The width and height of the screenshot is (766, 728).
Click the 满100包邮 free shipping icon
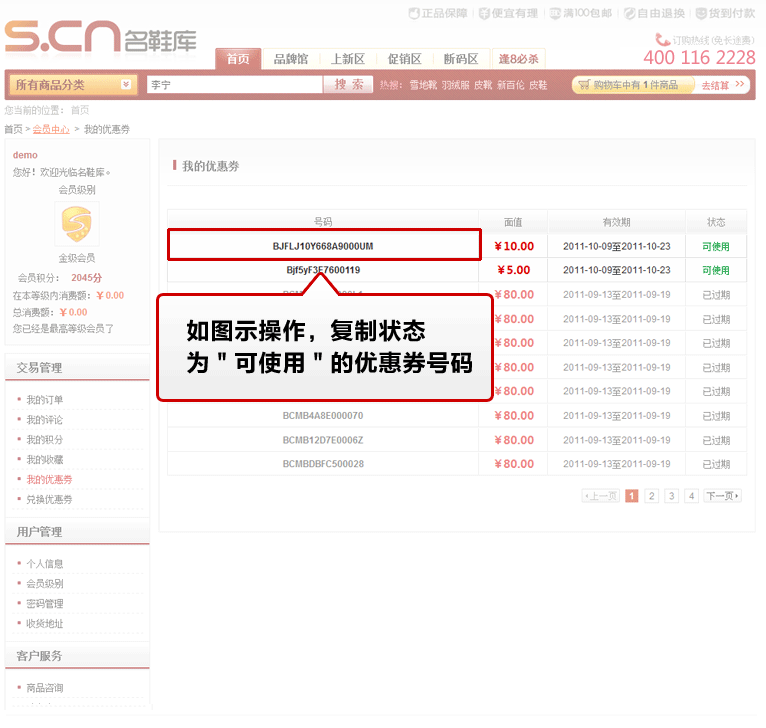554,13
